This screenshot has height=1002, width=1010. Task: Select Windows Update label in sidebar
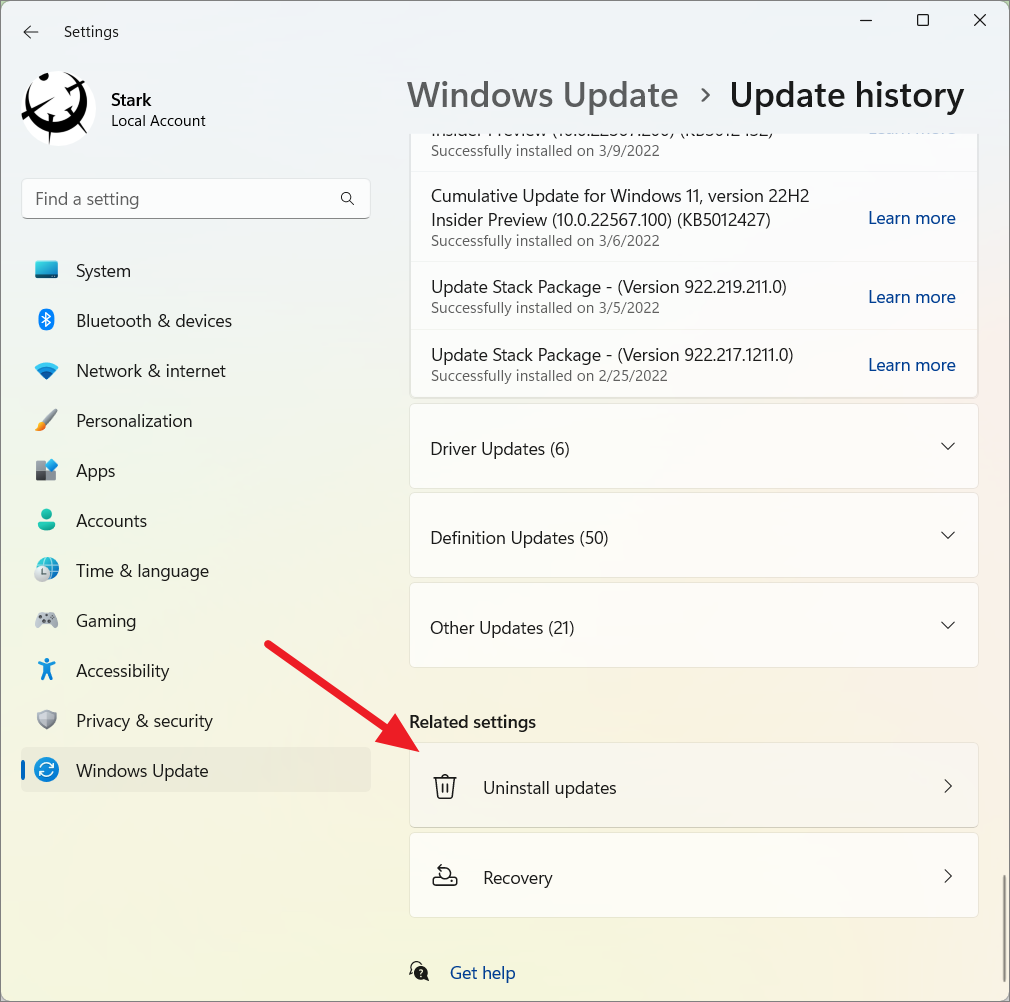click(x=142, y=771)
